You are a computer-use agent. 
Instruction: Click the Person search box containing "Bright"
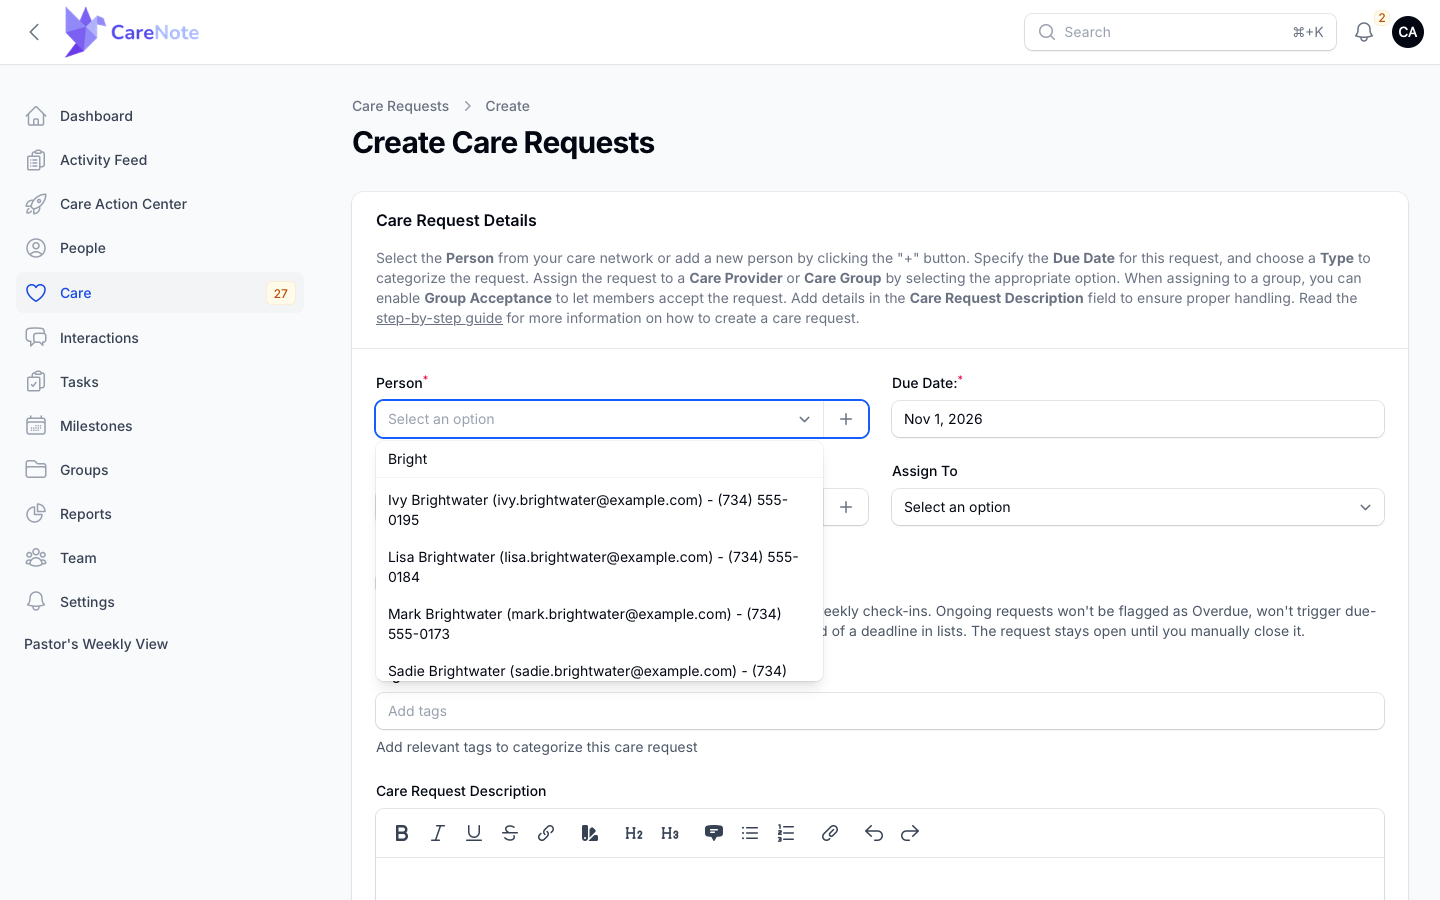point(599,459)
